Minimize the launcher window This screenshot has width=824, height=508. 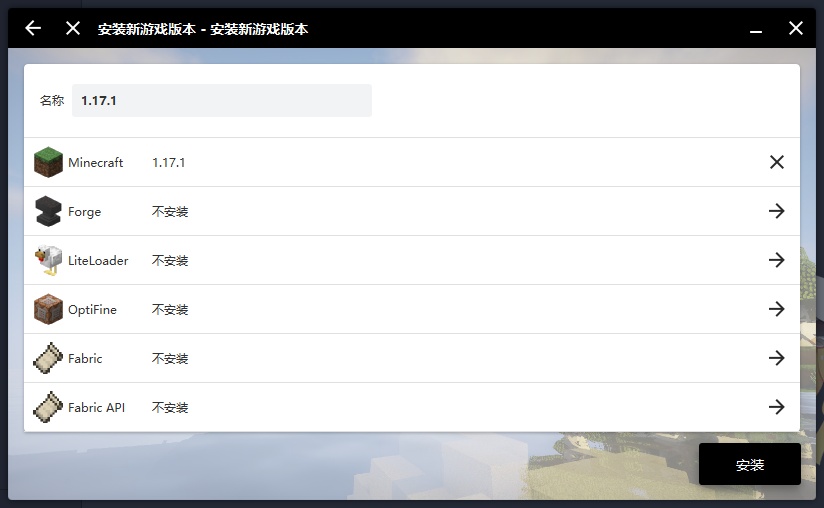[x=757, y=29]
